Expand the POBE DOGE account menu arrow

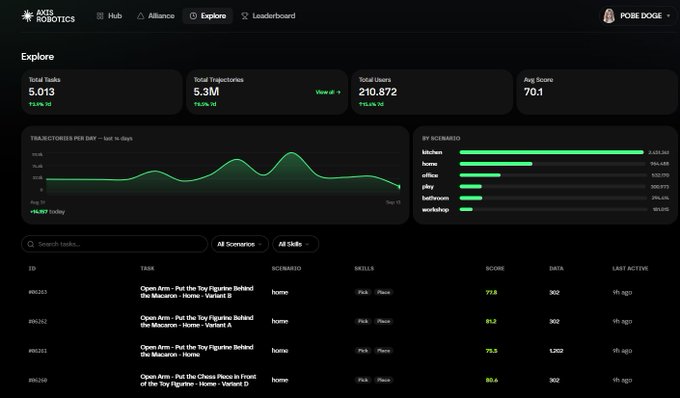pos(668,16)
